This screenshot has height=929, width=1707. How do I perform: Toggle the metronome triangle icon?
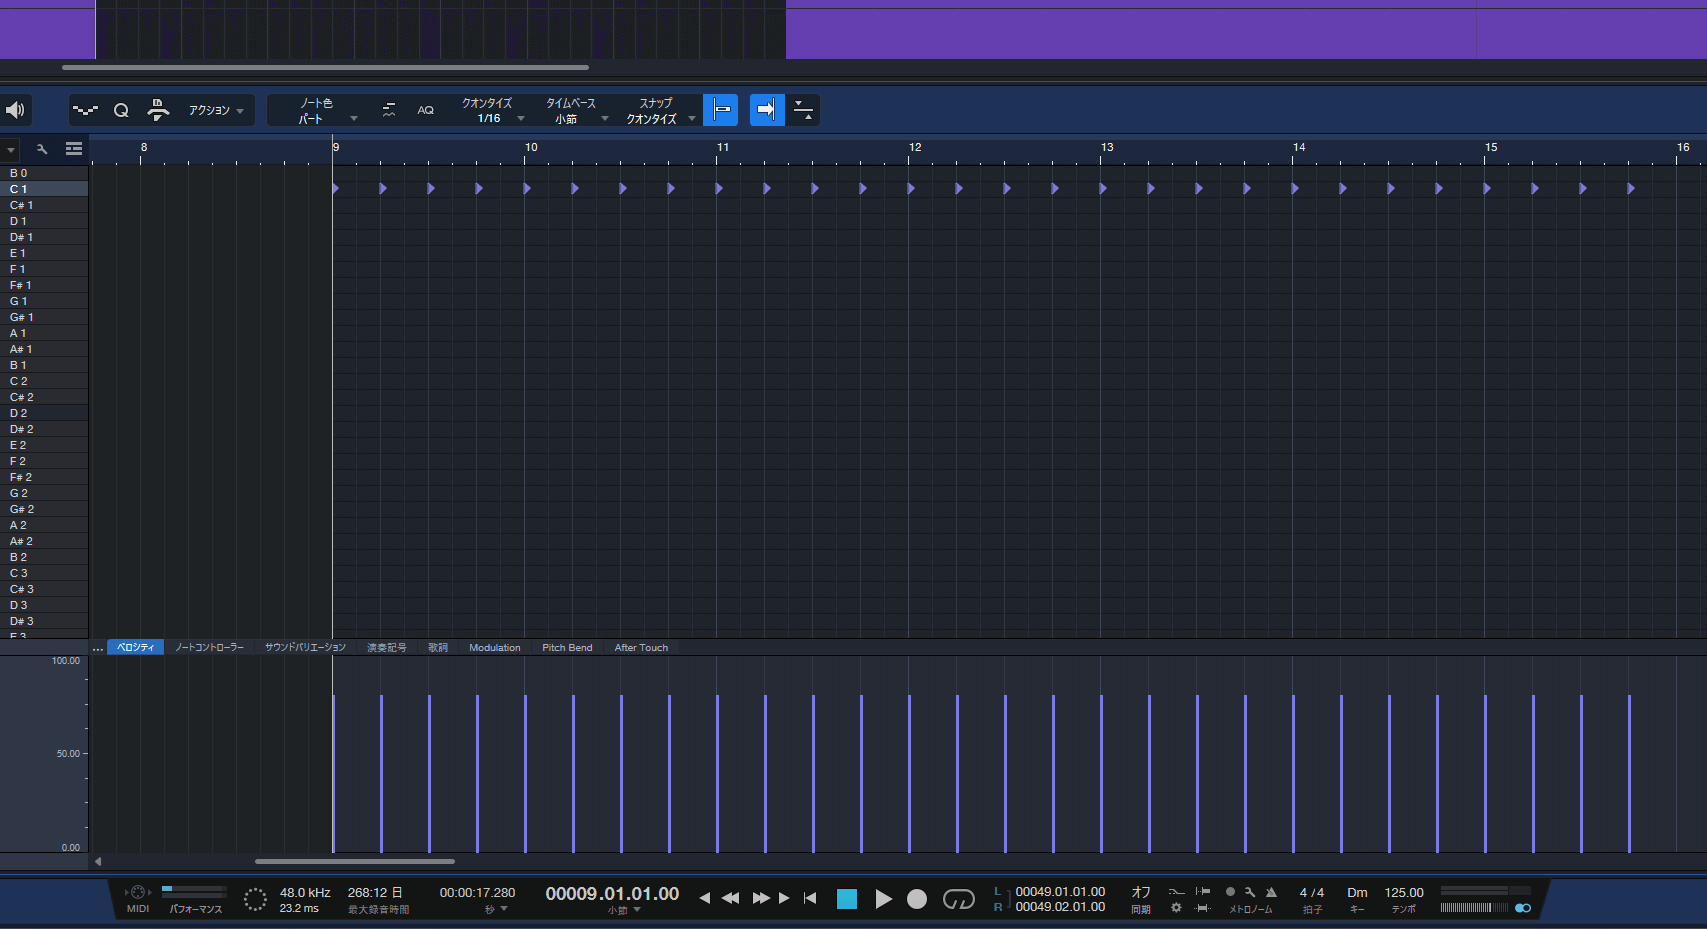[x=1271, y=892]
